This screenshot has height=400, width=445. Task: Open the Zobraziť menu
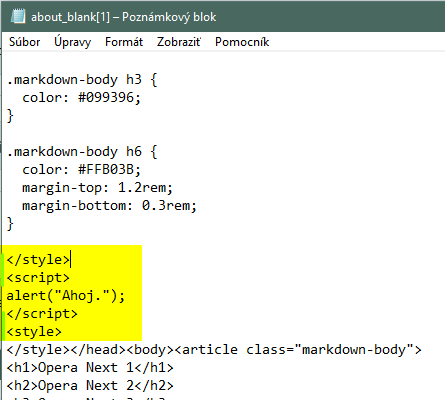pyautogui.click(x=179, y=42)
